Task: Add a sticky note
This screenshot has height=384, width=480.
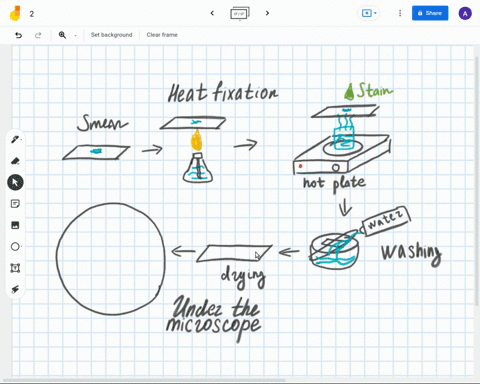Action: (15, 204)
